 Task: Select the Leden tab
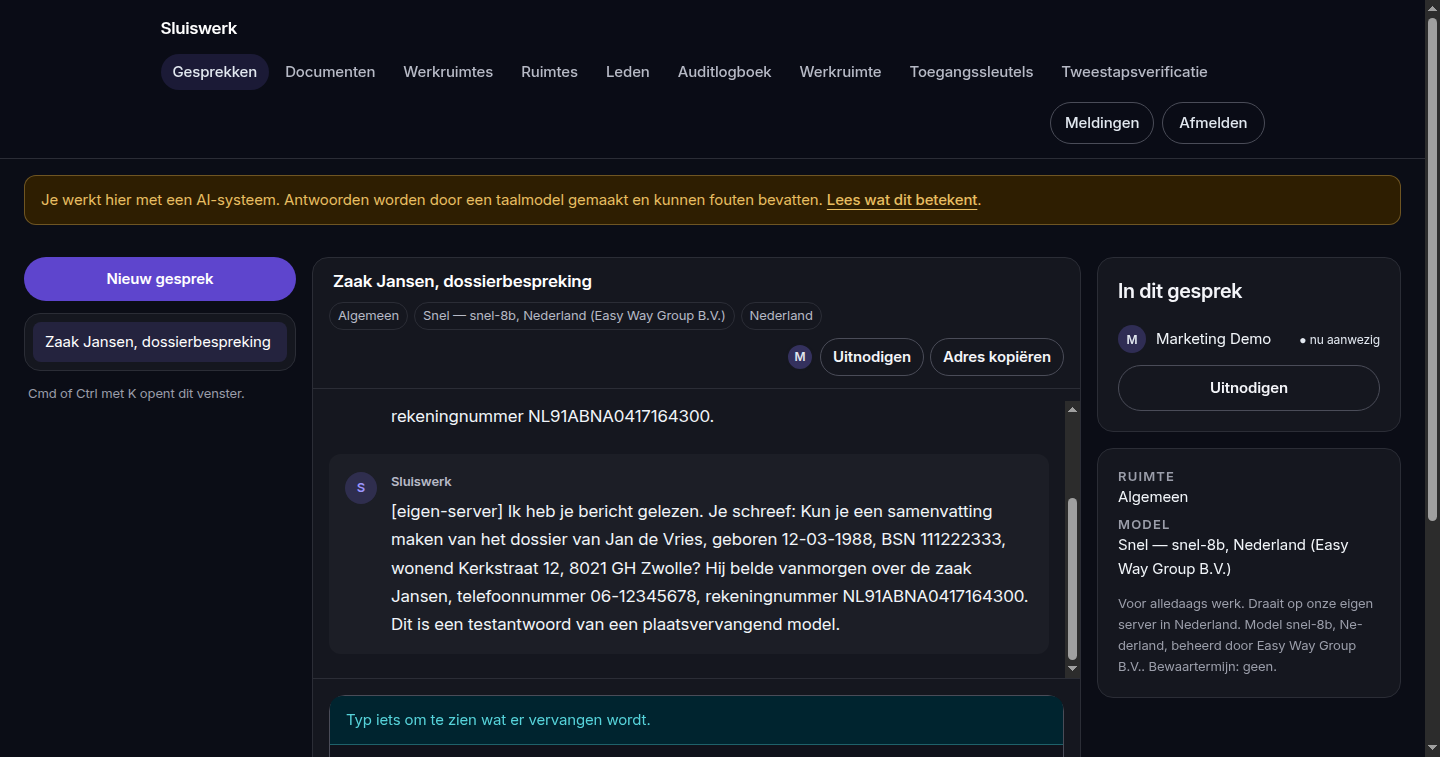click(x=628, y=72)
